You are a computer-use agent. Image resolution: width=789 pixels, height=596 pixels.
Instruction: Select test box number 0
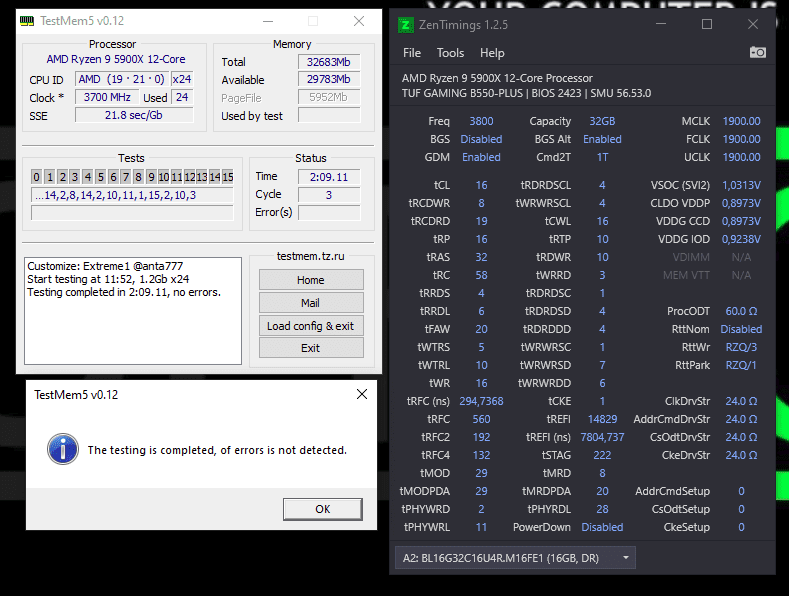point(36,177)
